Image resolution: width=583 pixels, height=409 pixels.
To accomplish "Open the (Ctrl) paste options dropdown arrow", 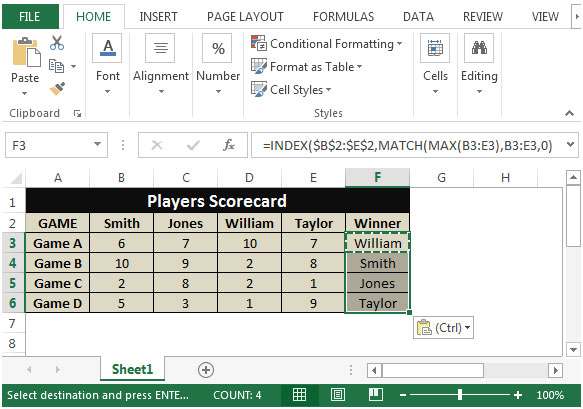I will click(x=467, y=328).
